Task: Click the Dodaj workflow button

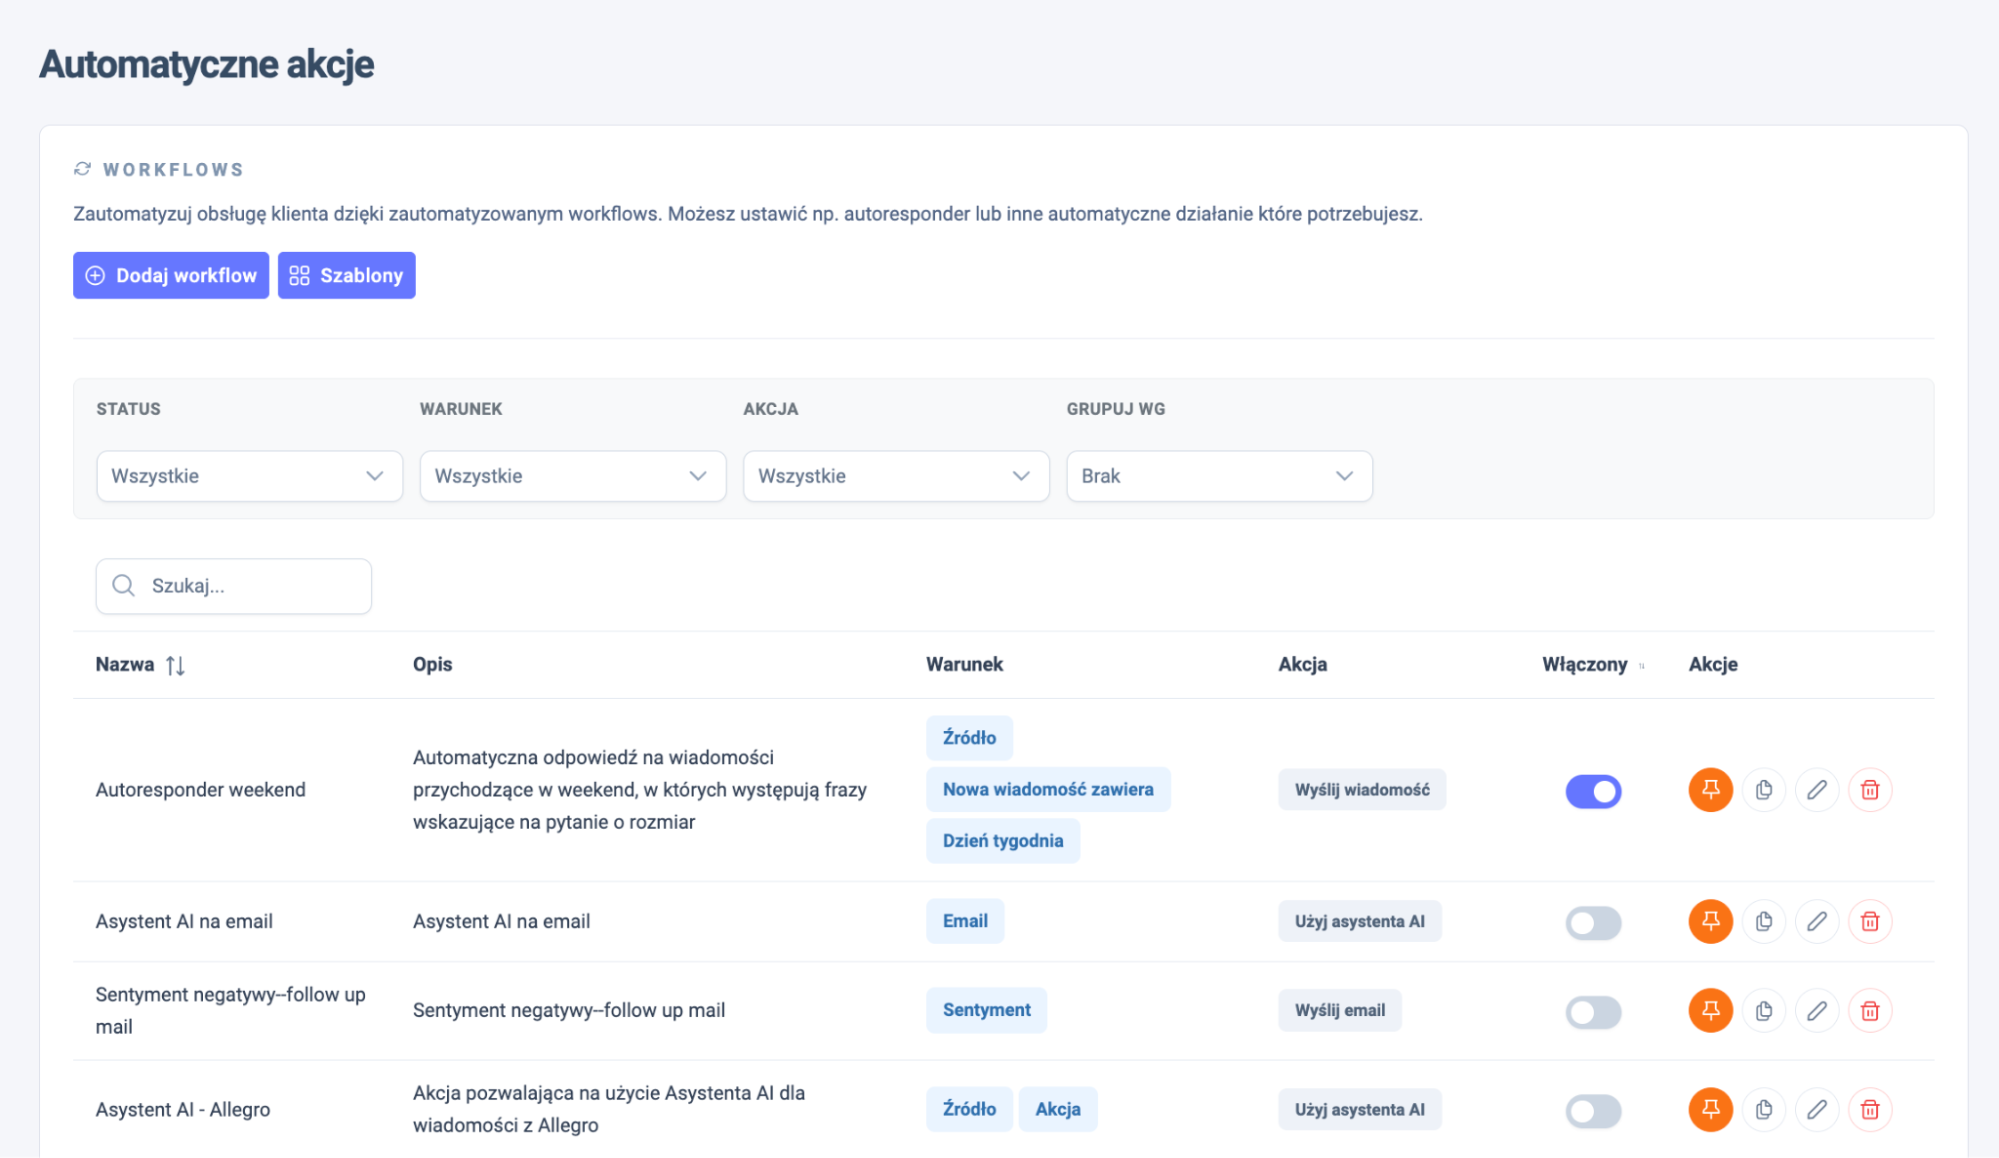Action: pyautogui.click(x=171, y=275)
